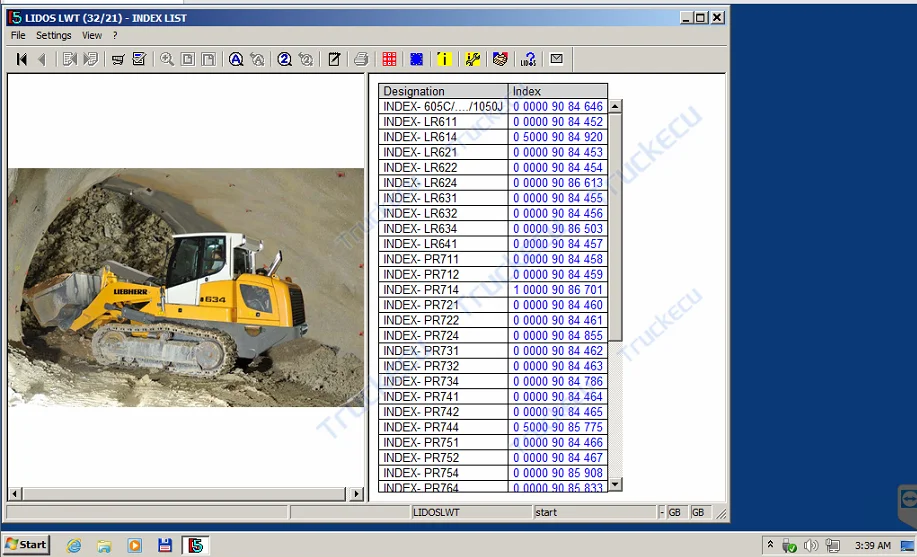Open index link 0 0000 90 85 908
The width and height of the screenshot is (917, 557).
coord(558,473)
